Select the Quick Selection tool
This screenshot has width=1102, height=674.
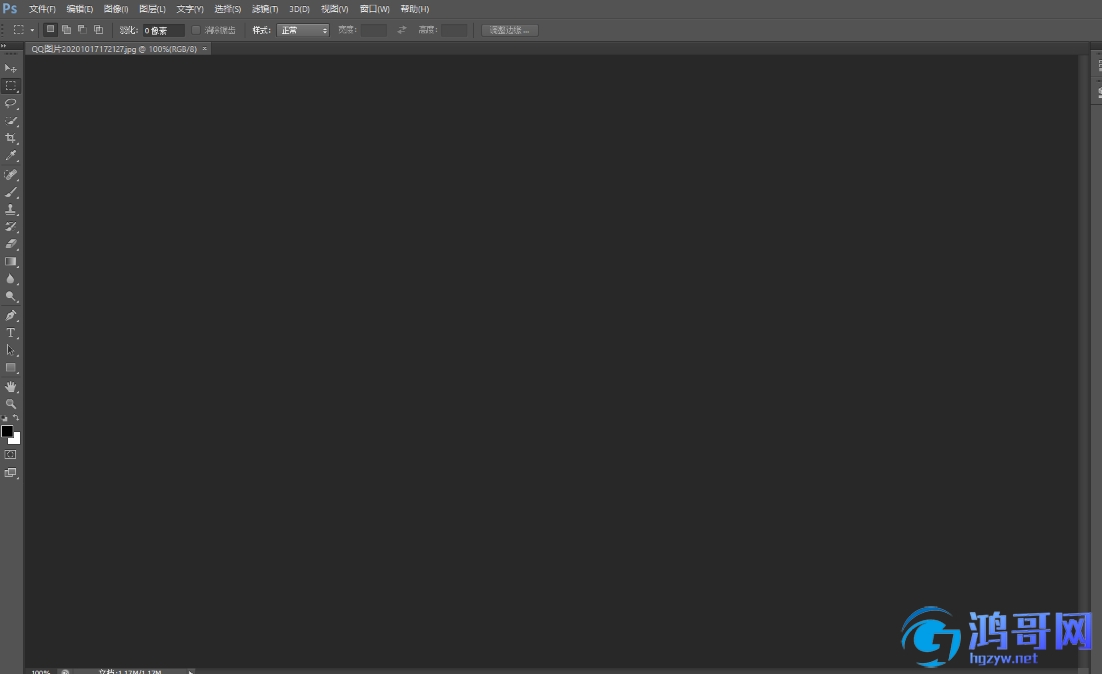click(11, 121)
